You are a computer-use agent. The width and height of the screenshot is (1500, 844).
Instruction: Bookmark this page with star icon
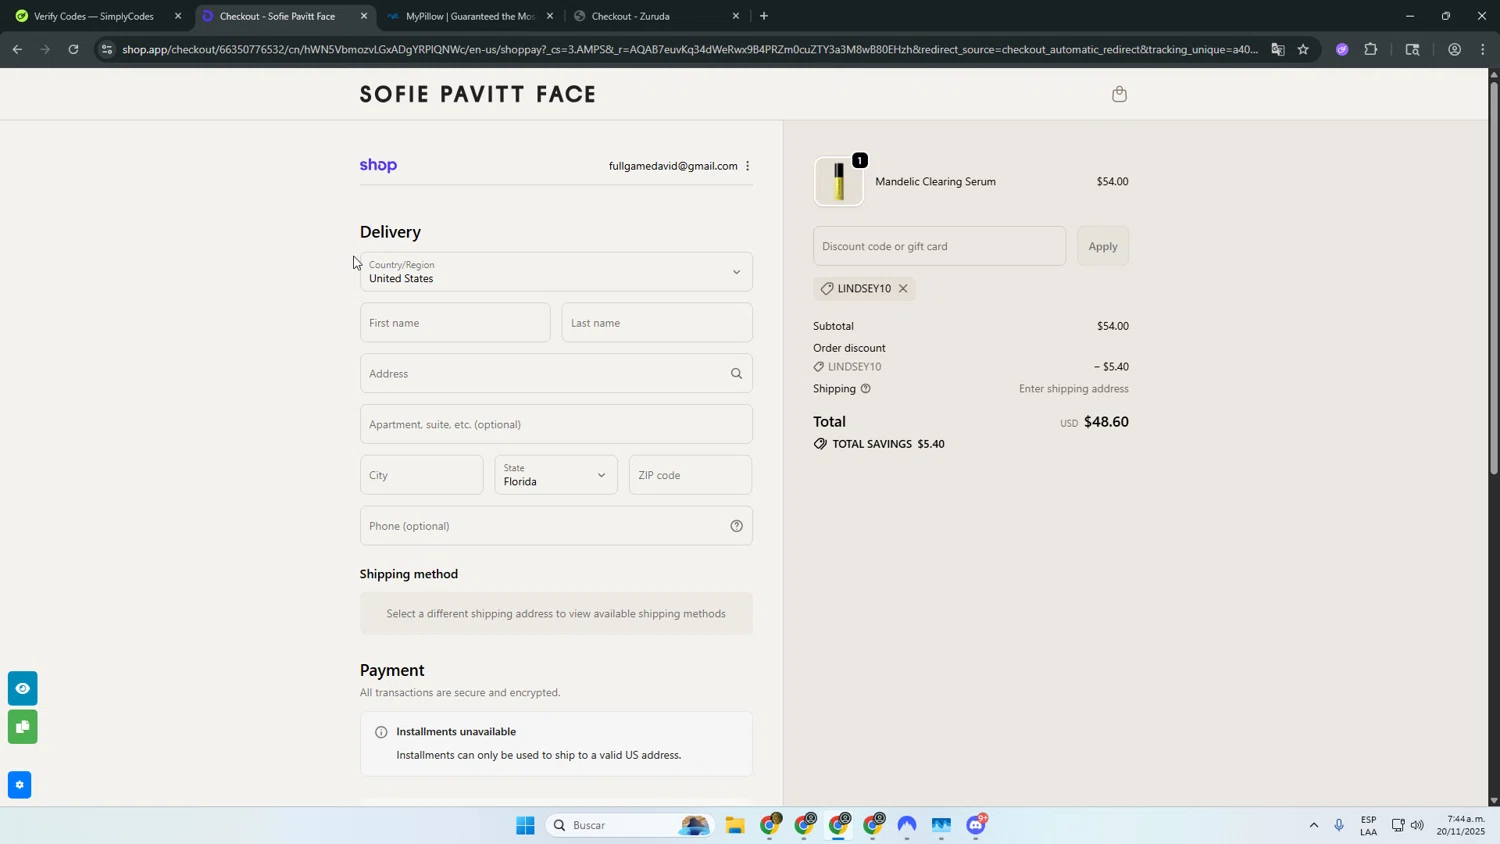[1303, 49]
